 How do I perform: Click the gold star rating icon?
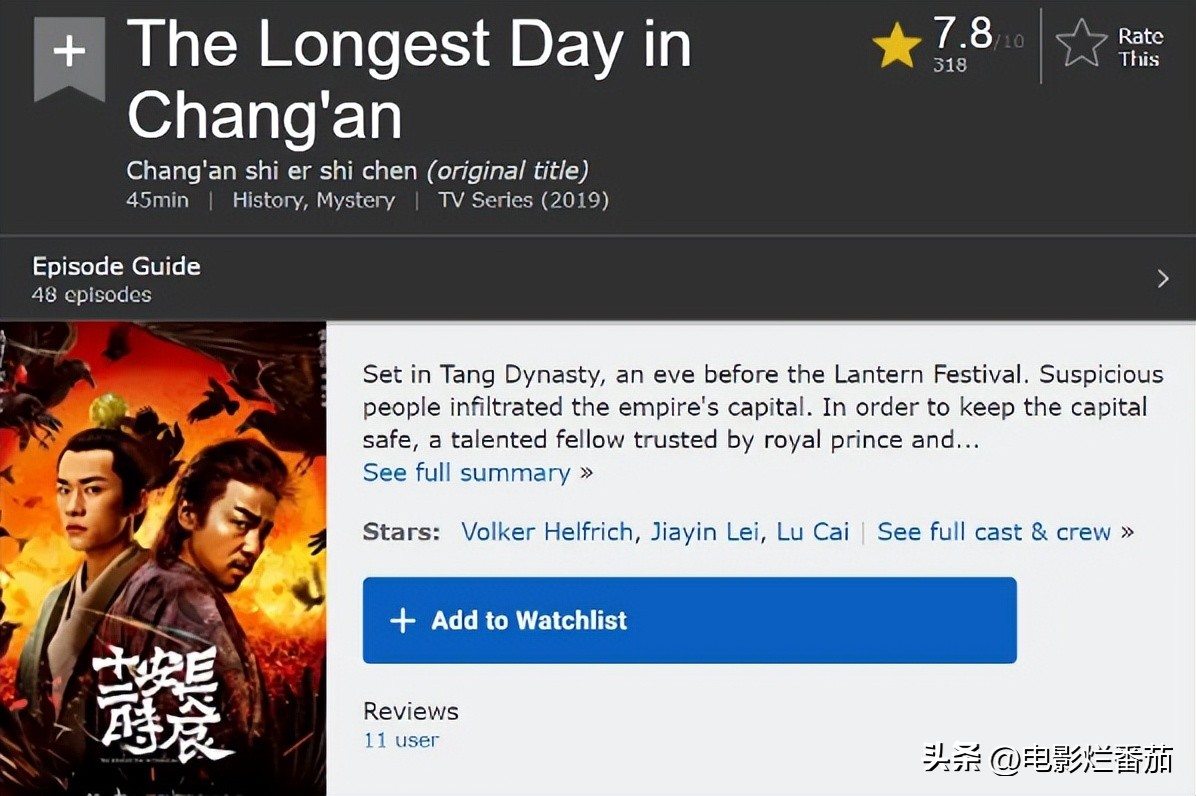click(897, 47)
